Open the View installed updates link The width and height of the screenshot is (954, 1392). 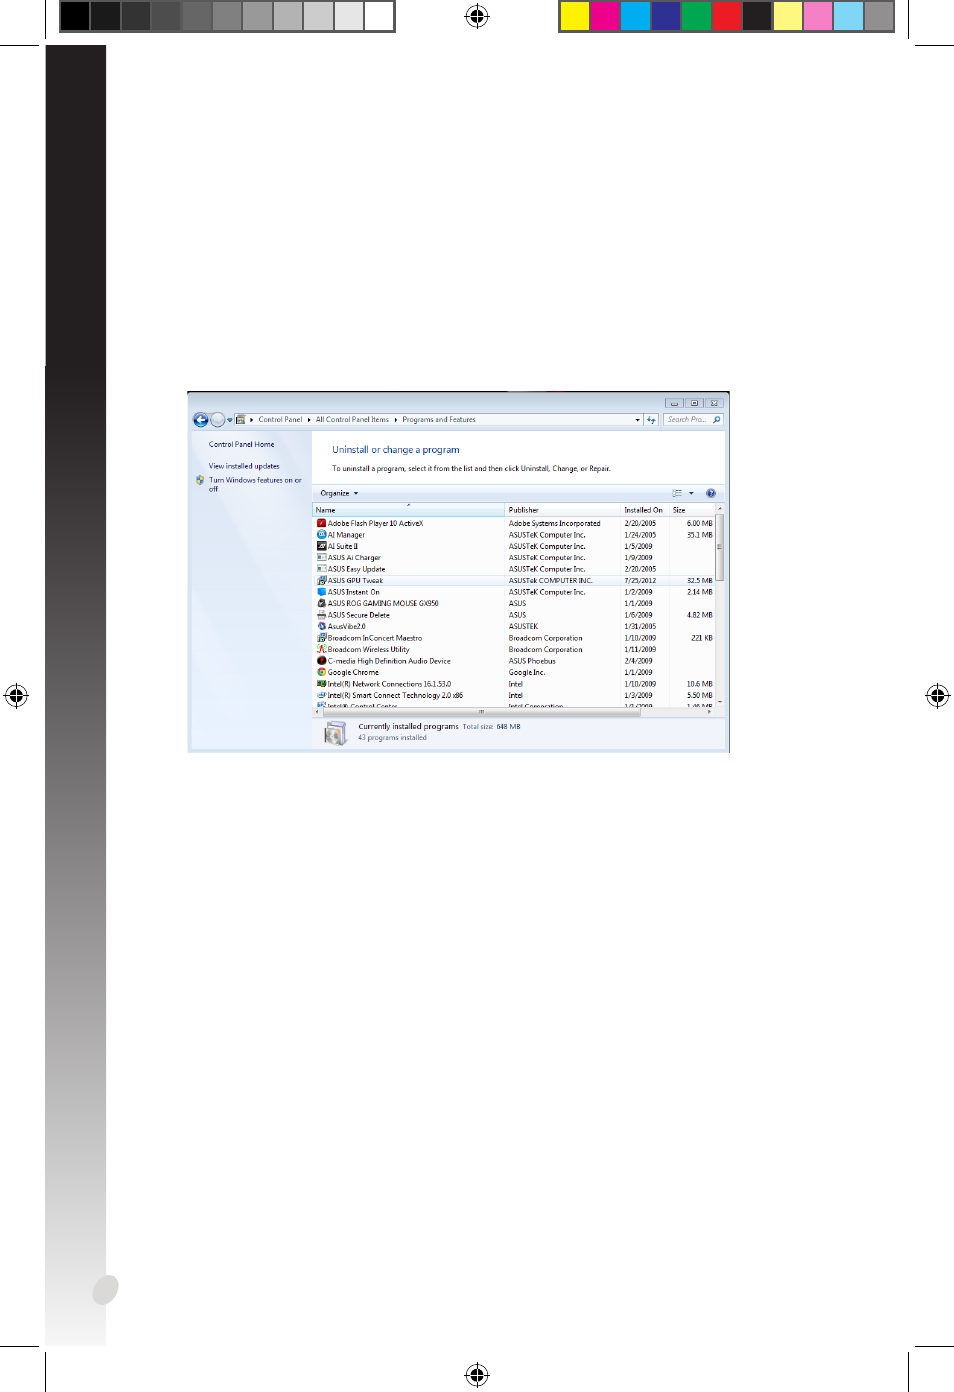[244, 466]
